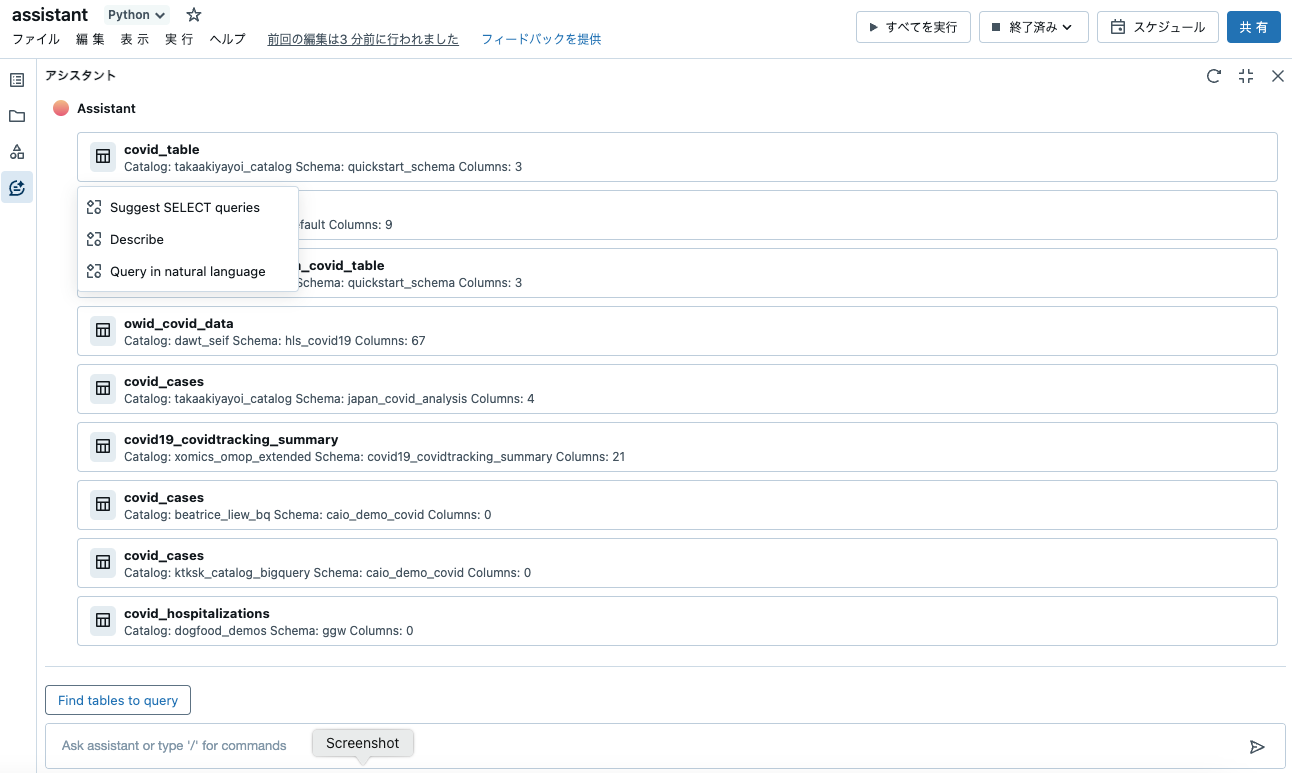This screenshot has height=773, width=1292.
Task: Refresh the Assistant conversation
Action: pos(1213,75)
